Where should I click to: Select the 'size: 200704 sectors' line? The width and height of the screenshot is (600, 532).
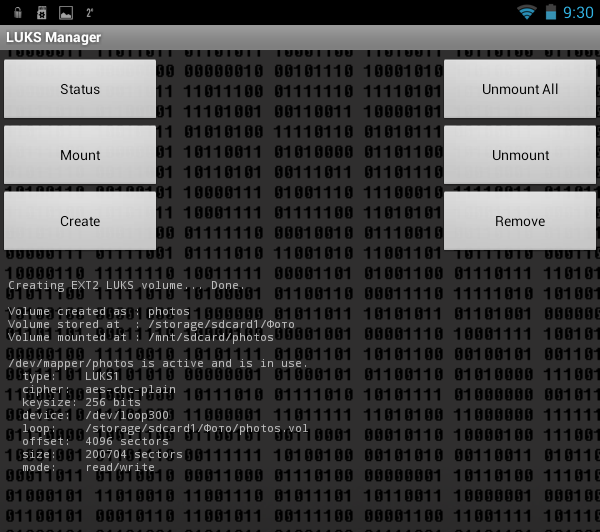click(x=102, y=455)
